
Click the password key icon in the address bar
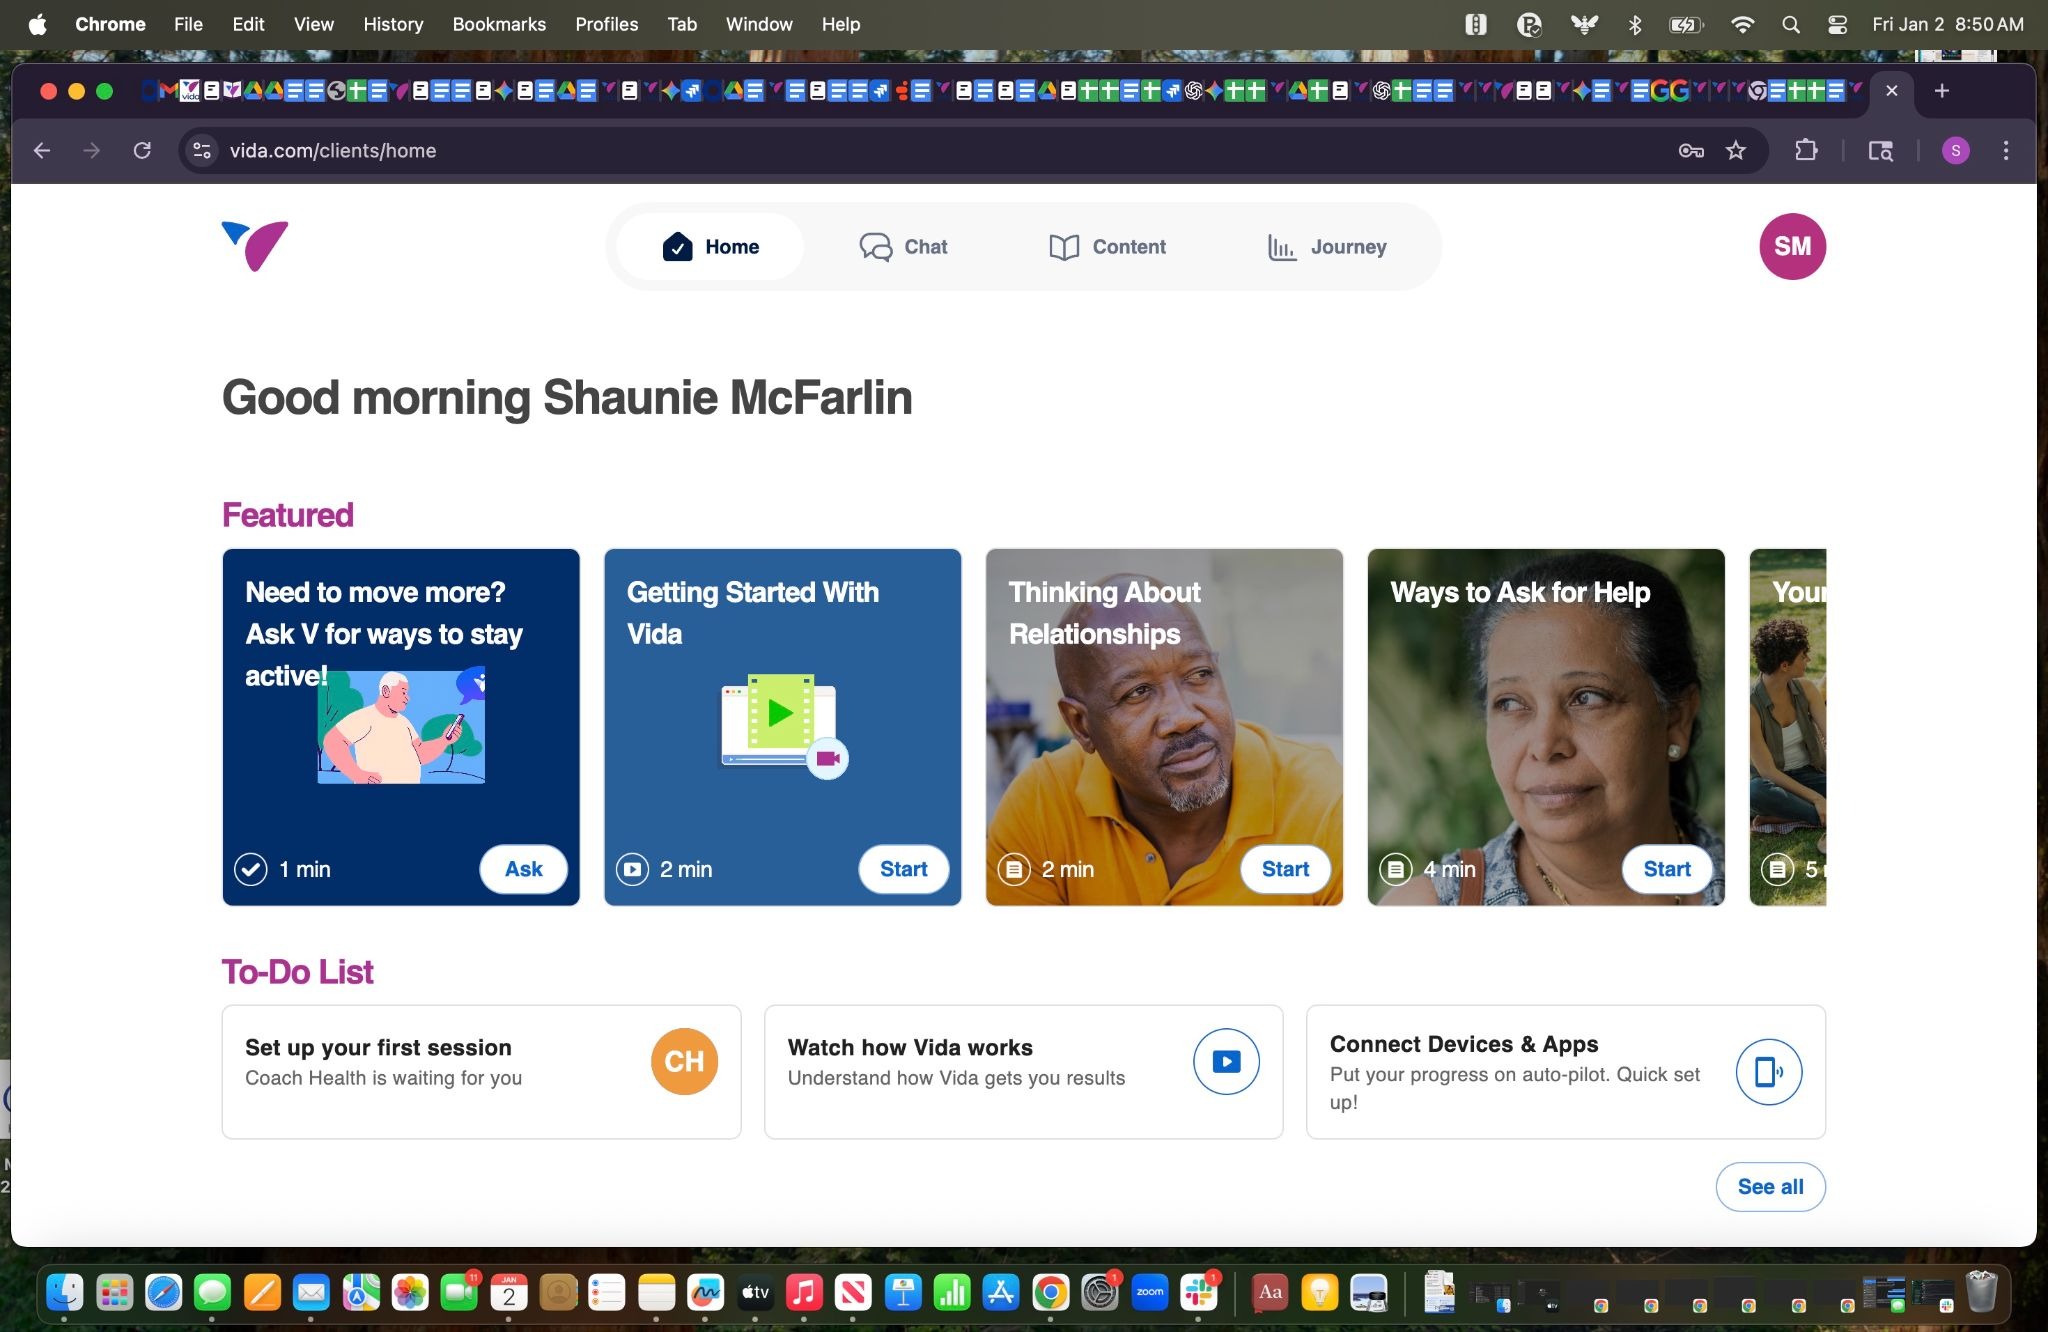coord(1691,151)
